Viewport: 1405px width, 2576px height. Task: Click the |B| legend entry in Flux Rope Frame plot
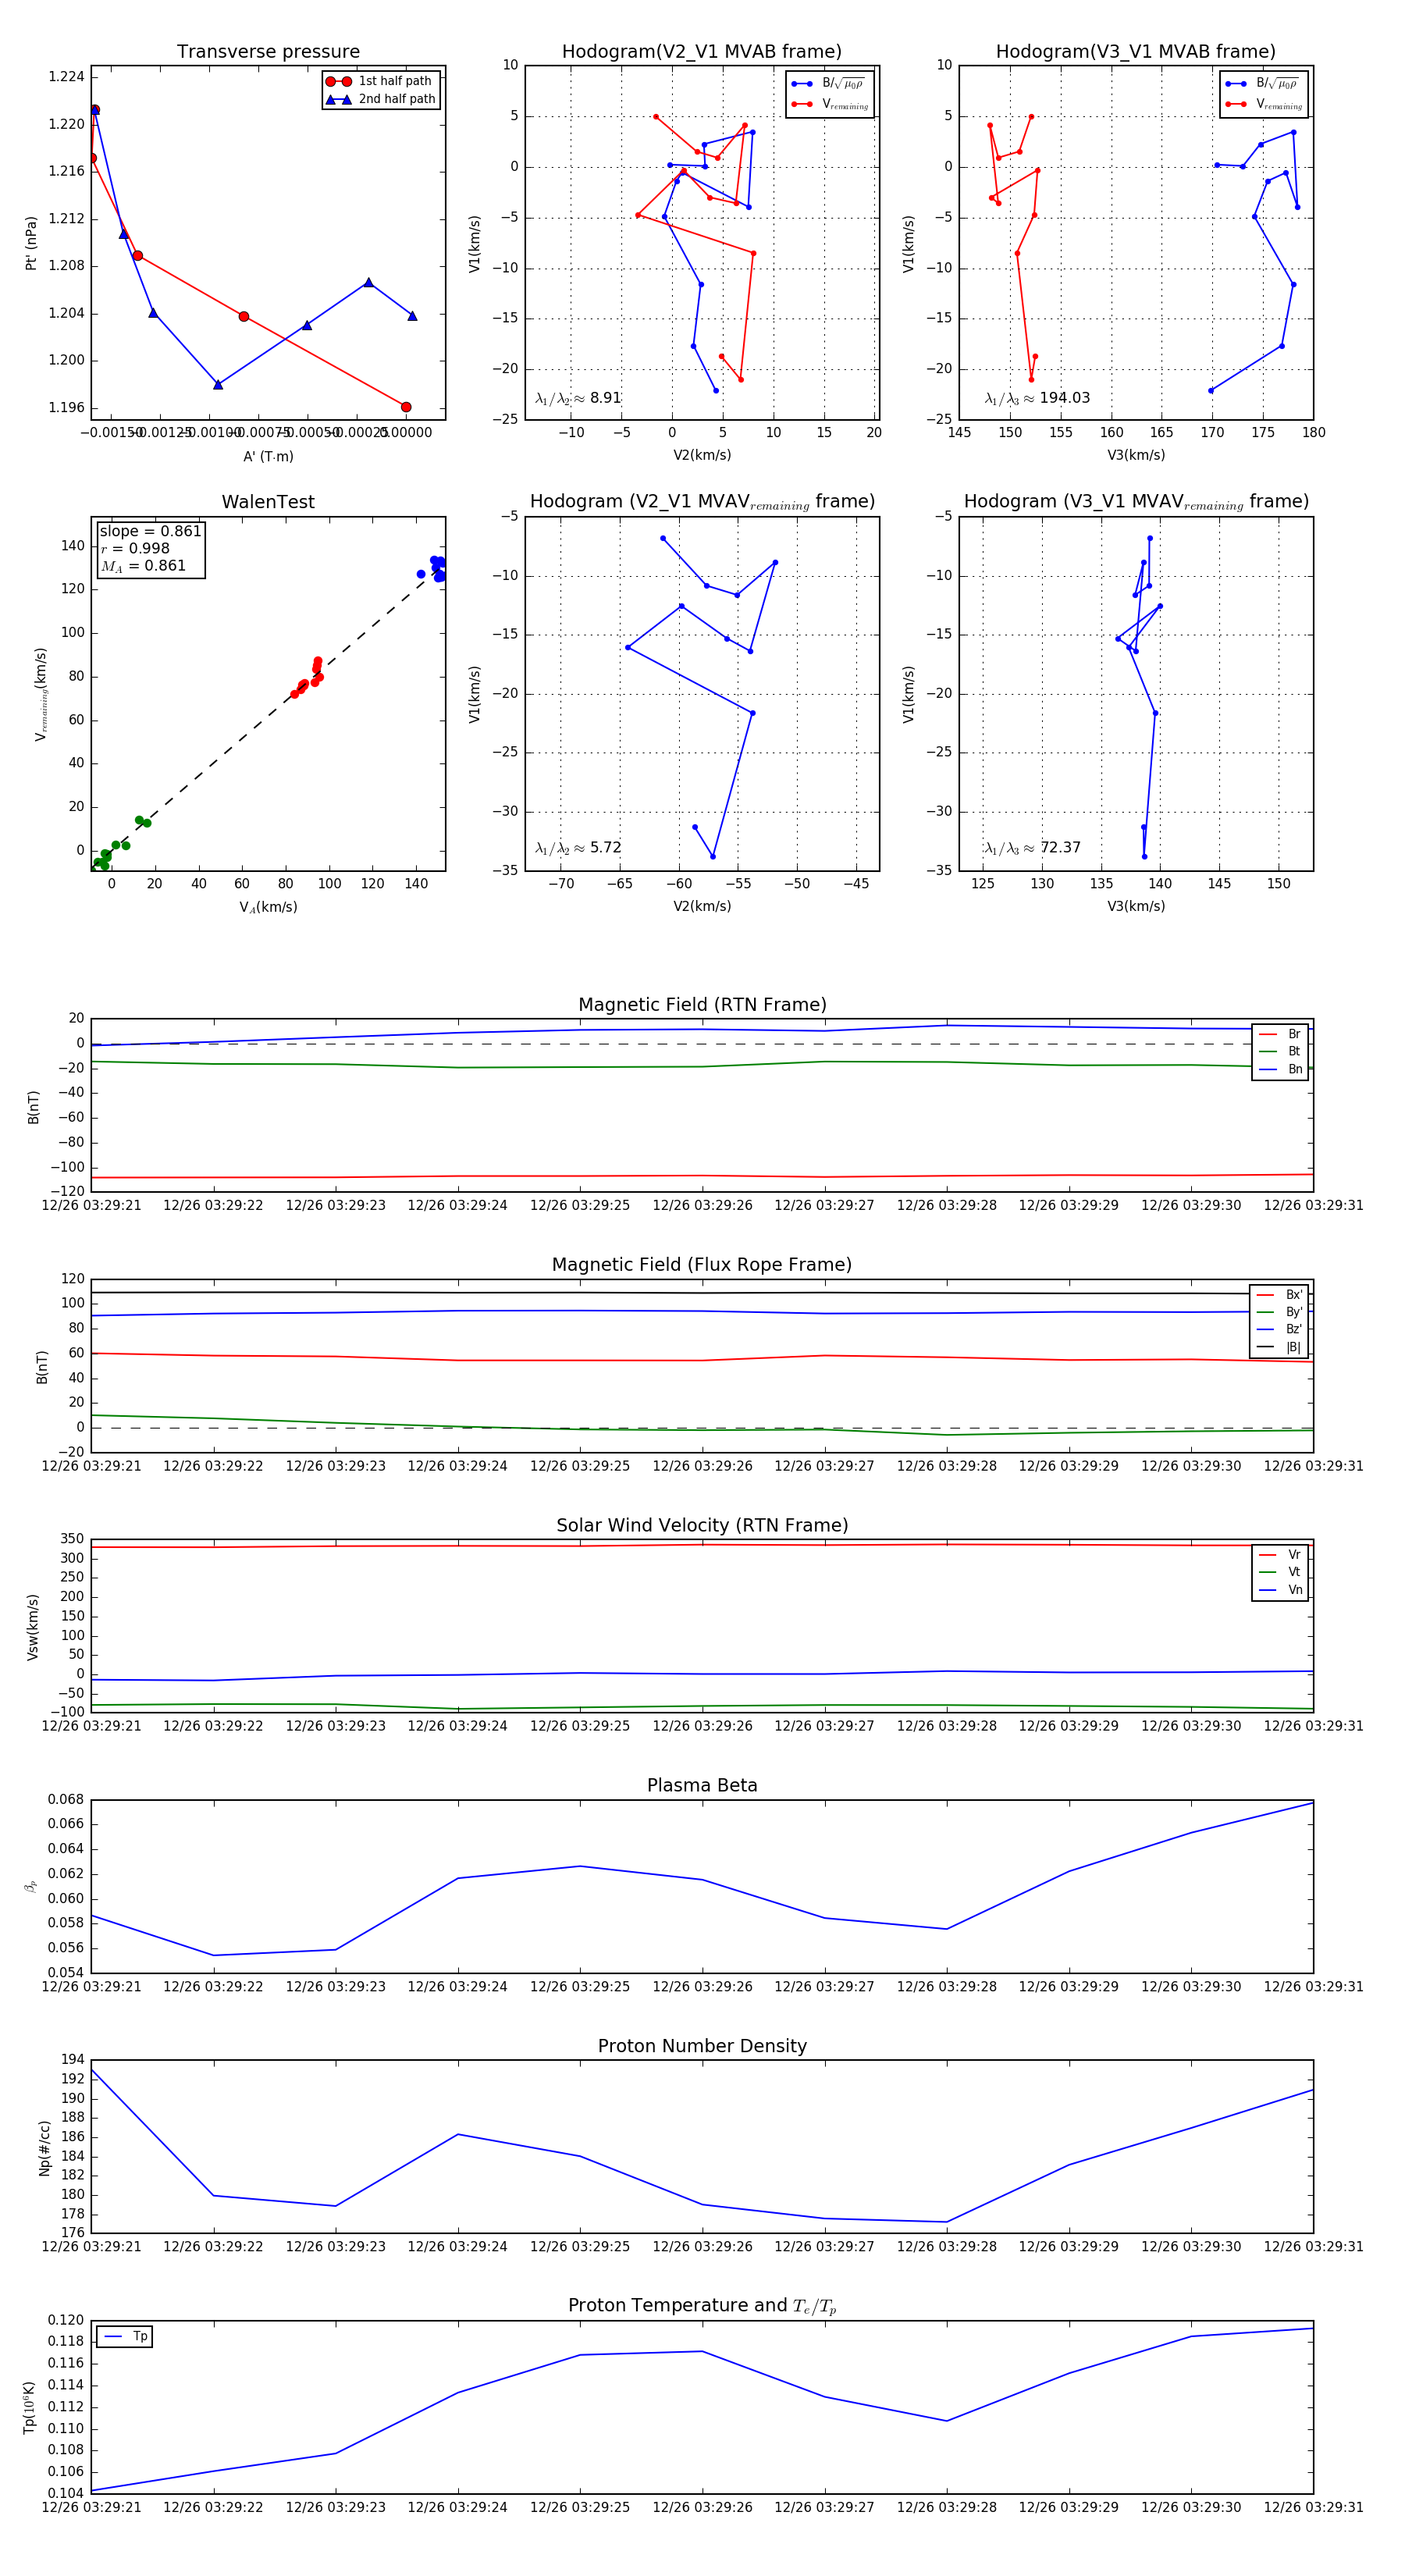coord(1280,1347)
